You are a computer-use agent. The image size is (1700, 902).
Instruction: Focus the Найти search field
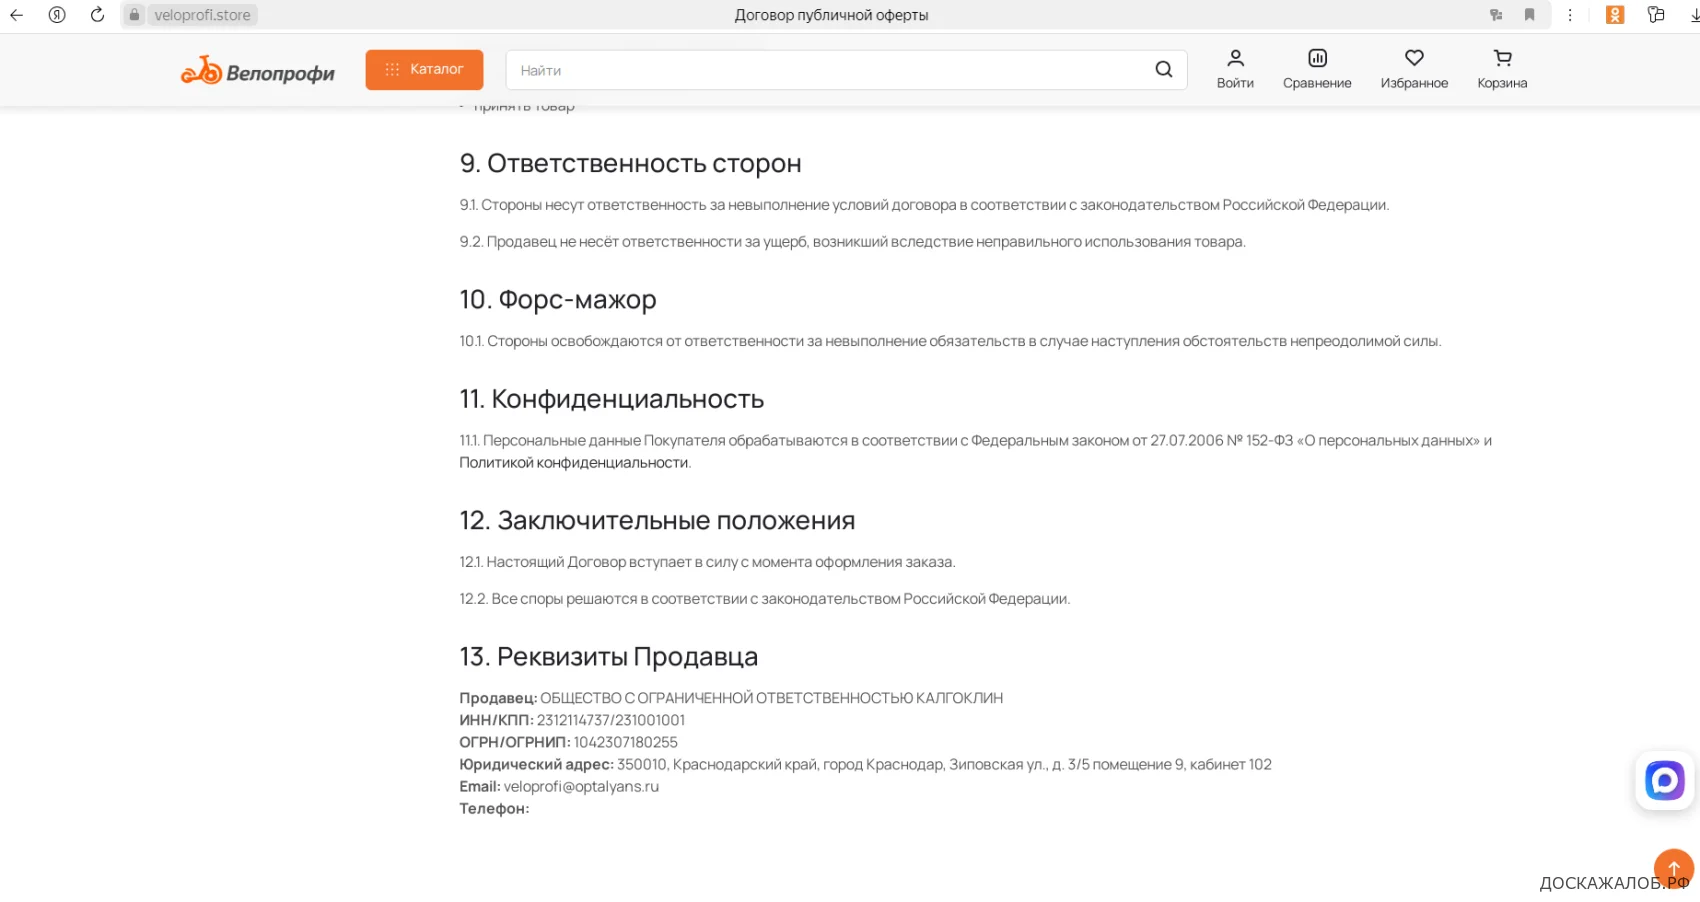pos(830,70)
